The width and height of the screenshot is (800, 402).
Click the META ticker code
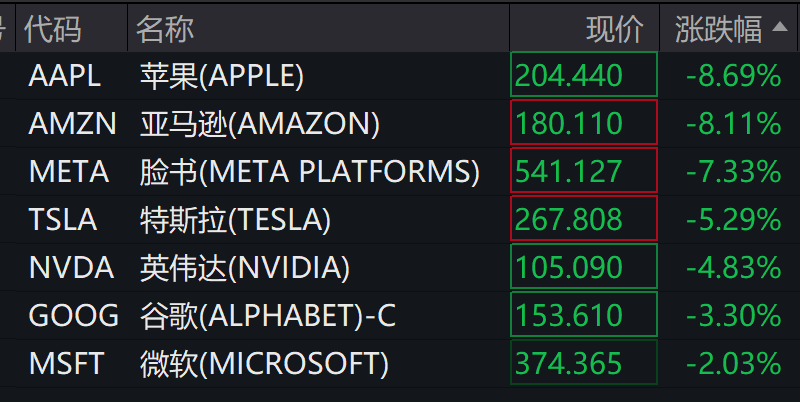(x=68, y=172)
